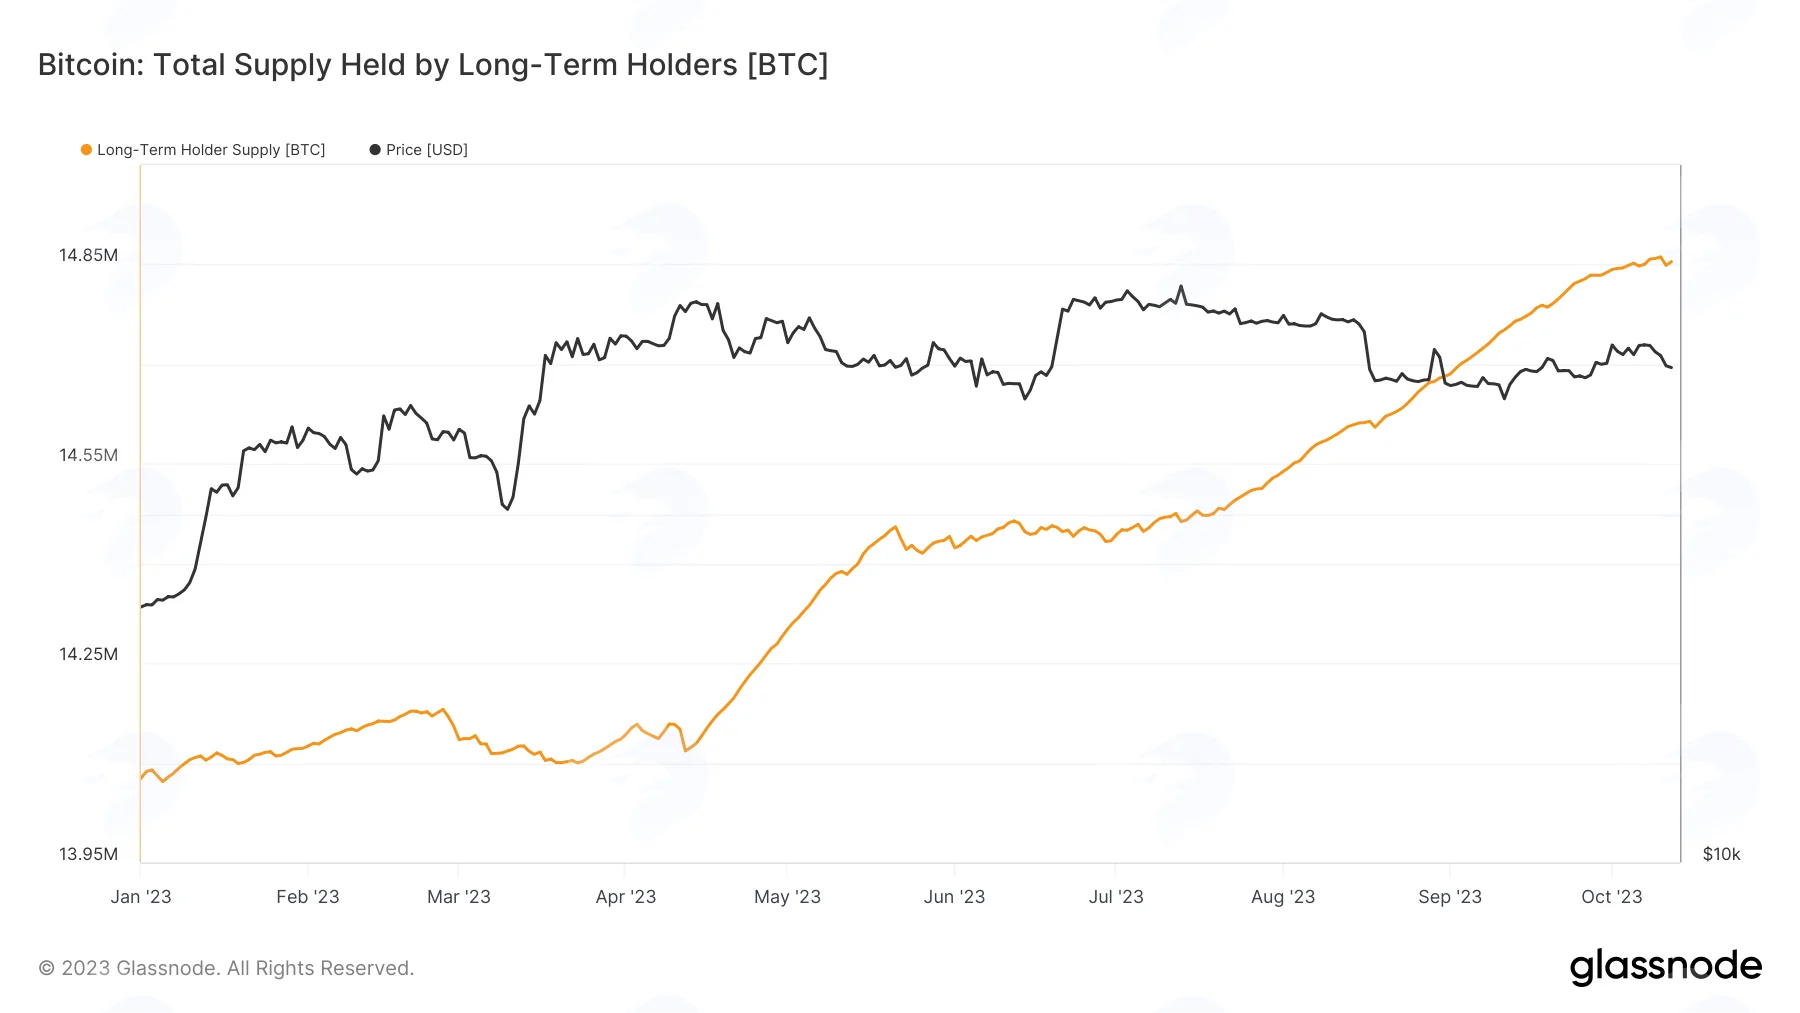Click the black legend dot for price

(375, 150)
